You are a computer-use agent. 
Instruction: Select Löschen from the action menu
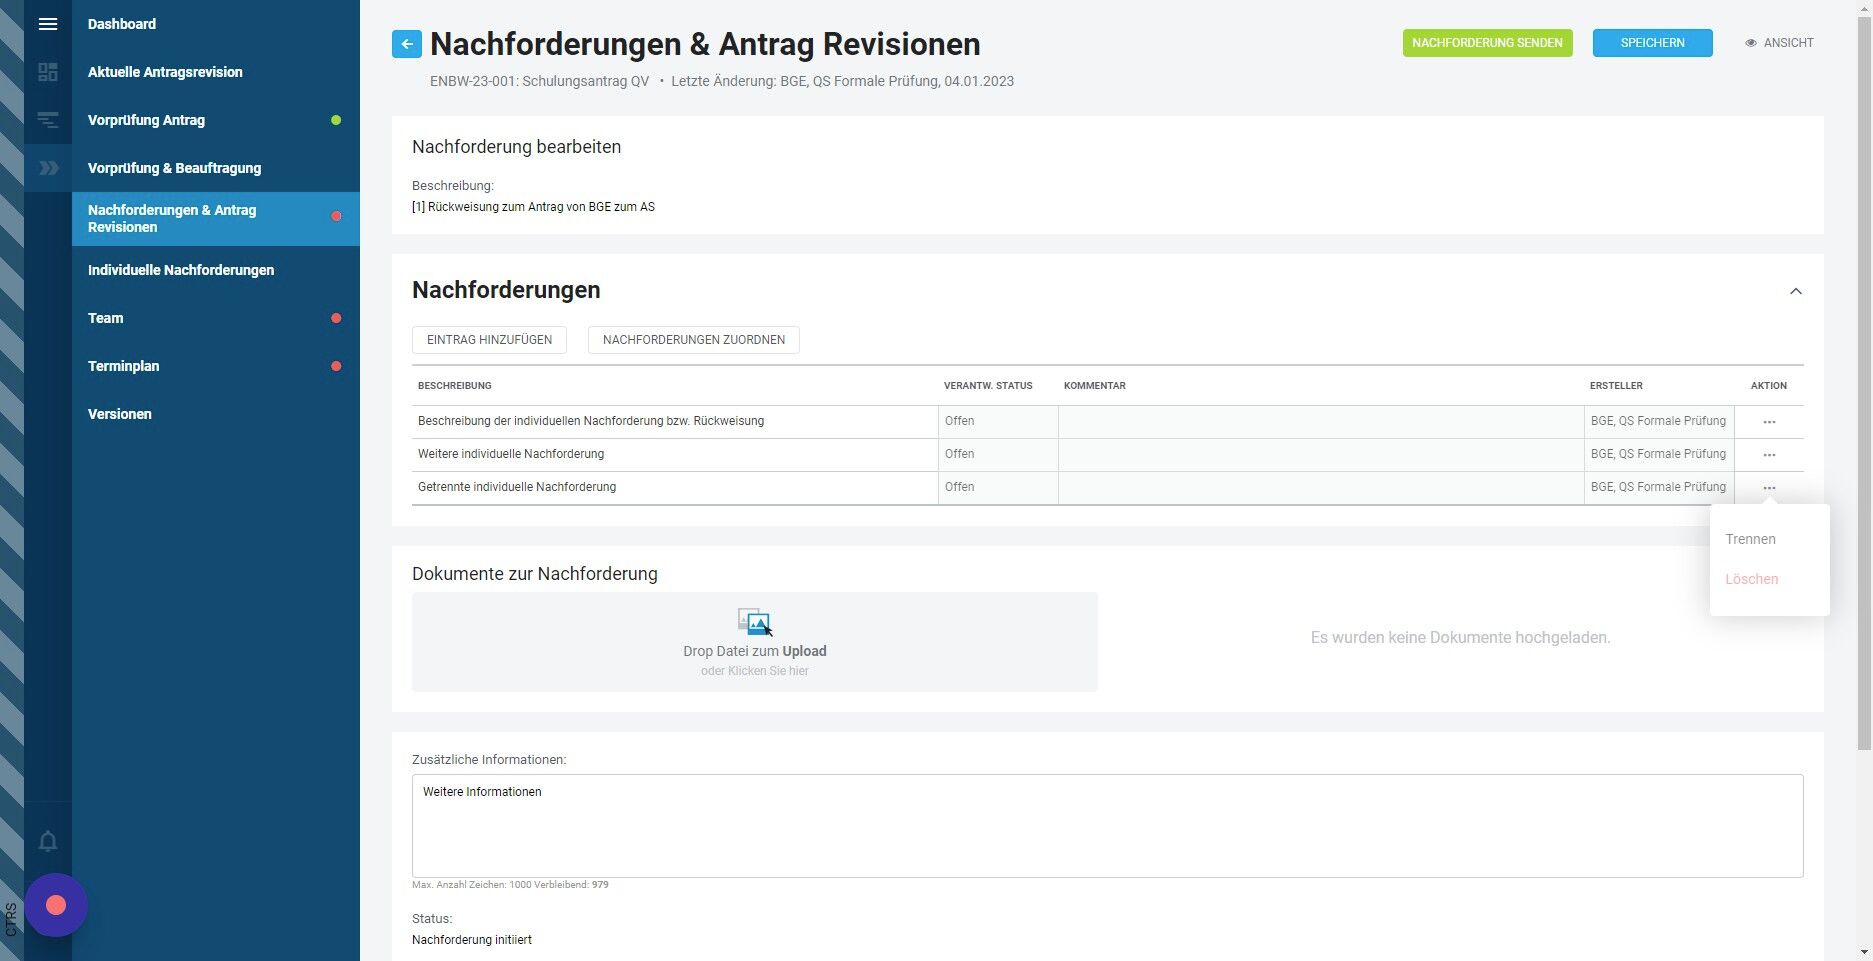tap(1751, 579)
